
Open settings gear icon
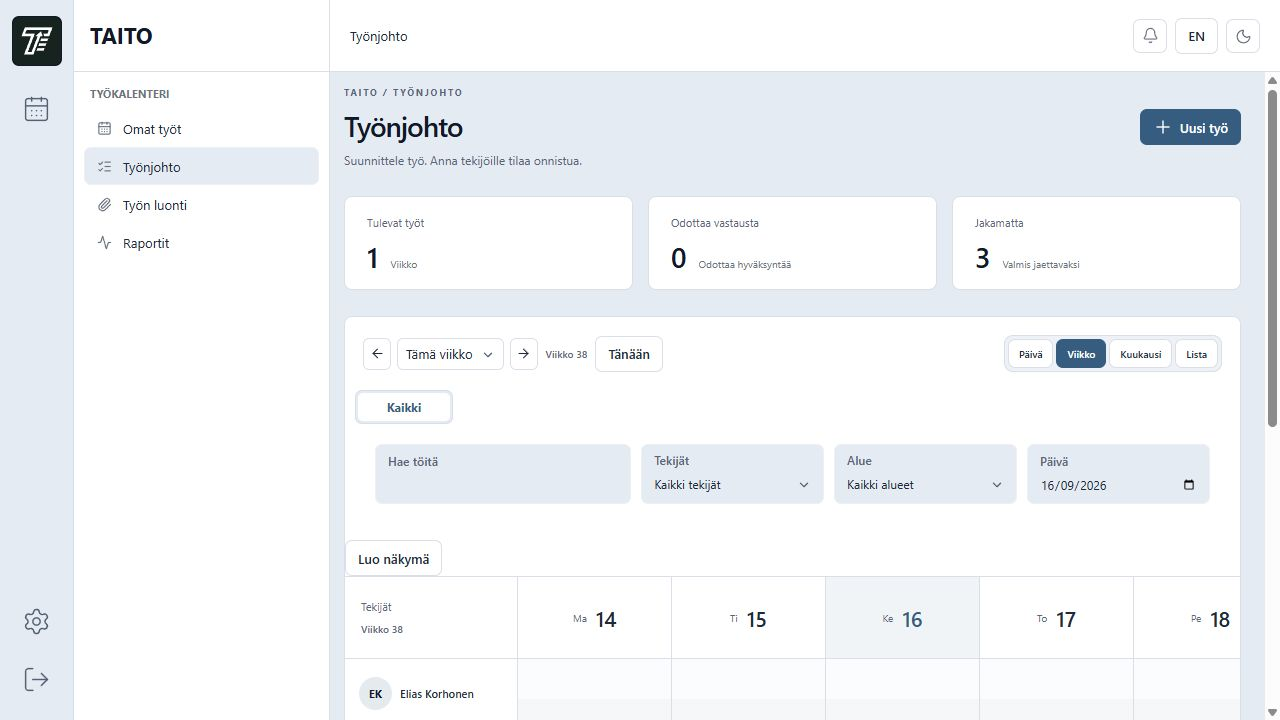pyautogui.click(x=36, y=621)
